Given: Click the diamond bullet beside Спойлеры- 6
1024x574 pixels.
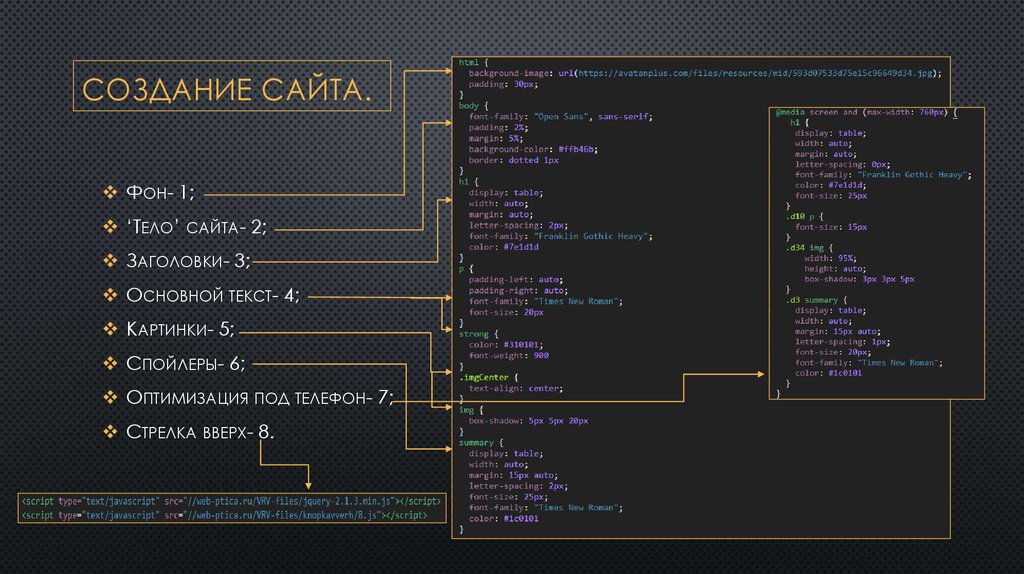Looking at the screenshot, I should point(111,363).
